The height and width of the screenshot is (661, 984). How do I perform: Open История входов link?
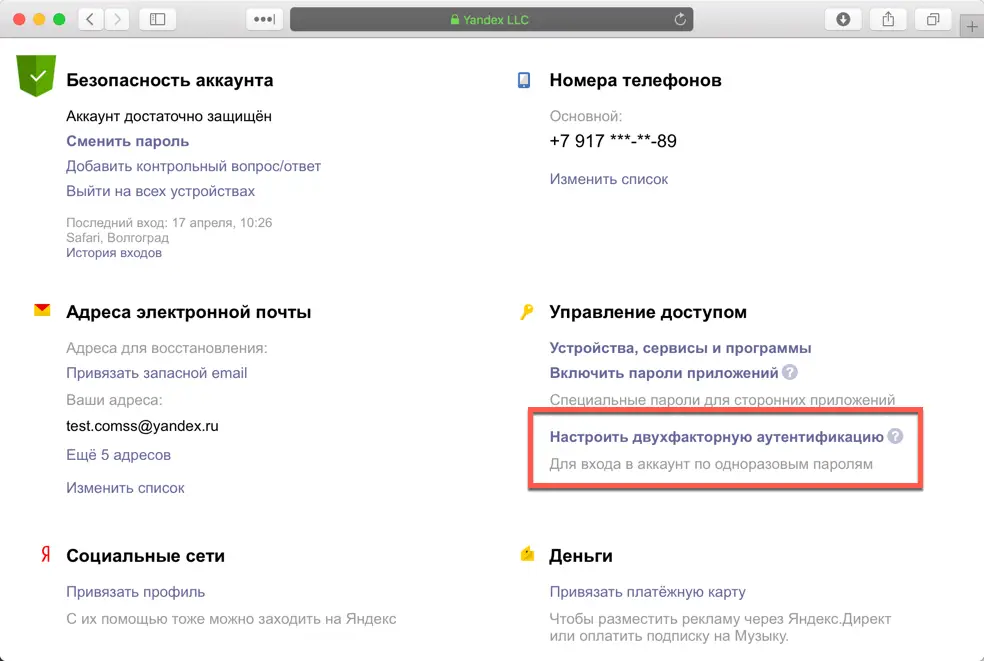pyautogui.click(x=113, y=253)
